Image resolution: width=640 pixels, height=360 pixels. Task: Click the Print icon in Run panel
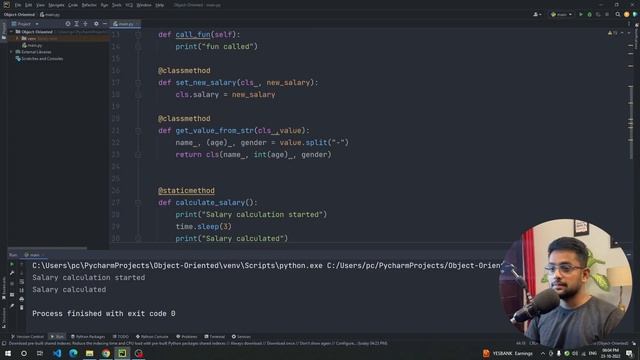click(22, 299)
